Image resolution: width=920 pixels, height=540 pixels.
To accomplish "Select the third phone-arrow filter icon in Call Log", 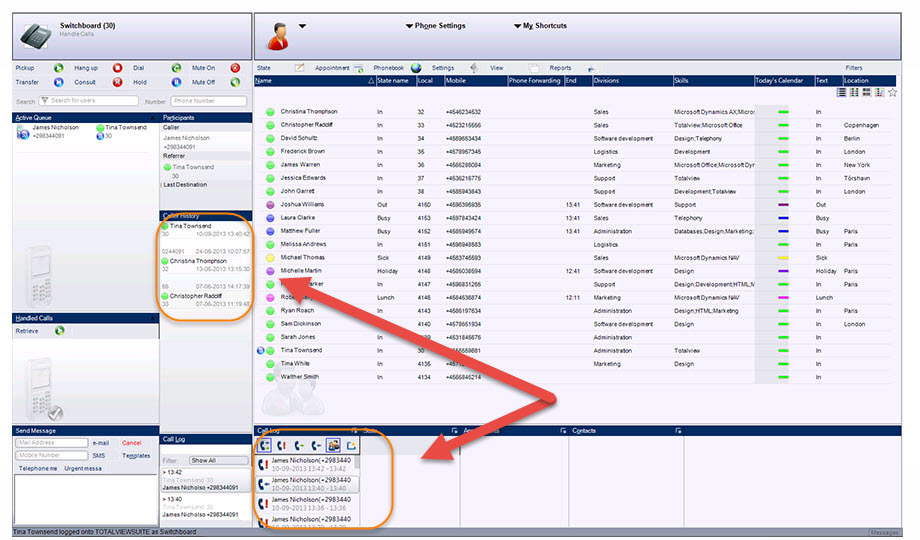I will tap(299, 446).
